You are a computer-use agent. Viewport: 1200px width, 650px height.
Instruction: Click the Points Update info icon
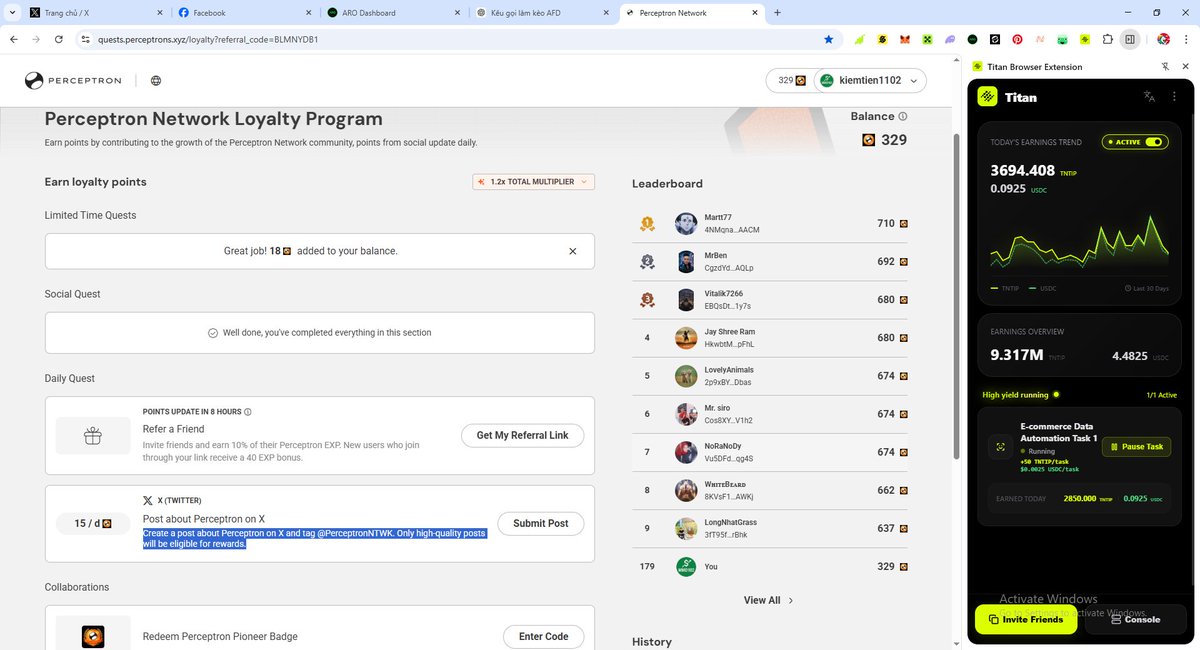tap(248, 411)
